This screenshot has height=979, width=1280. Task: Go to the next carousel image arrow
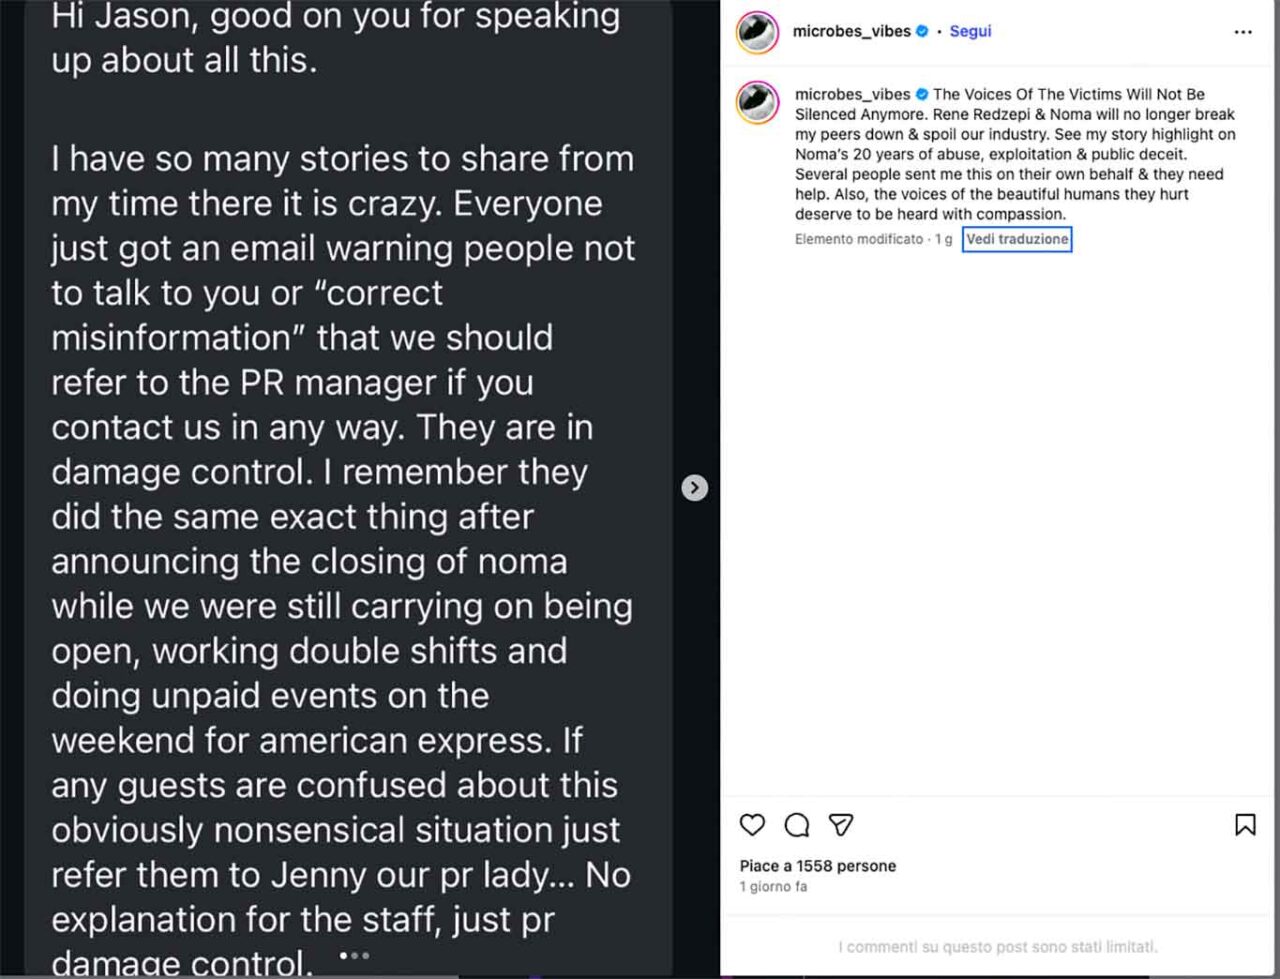coord(695,488)
